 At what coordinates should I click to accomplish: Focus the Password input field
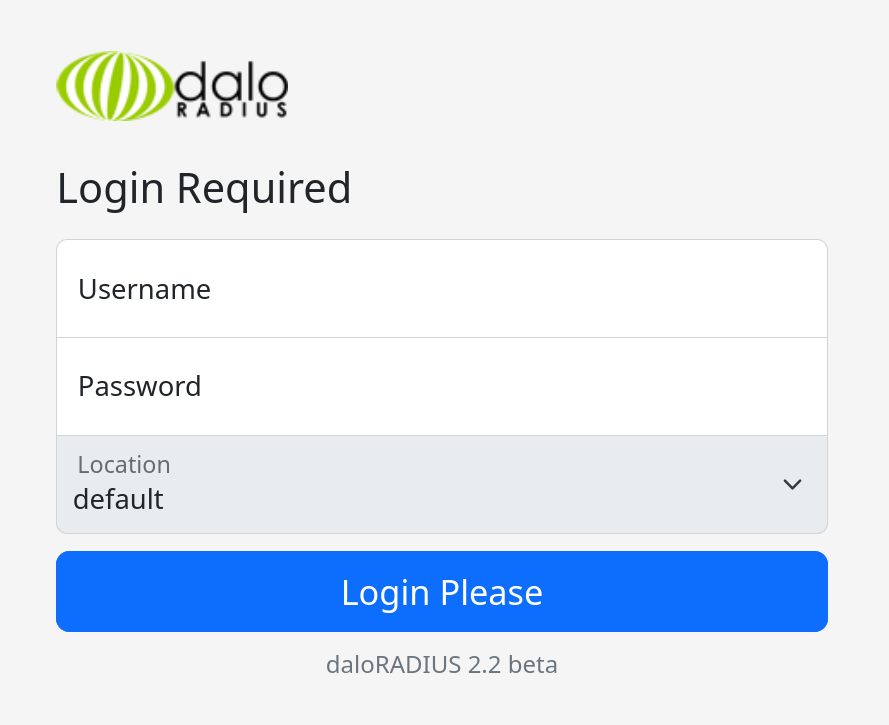coord(442,387)
